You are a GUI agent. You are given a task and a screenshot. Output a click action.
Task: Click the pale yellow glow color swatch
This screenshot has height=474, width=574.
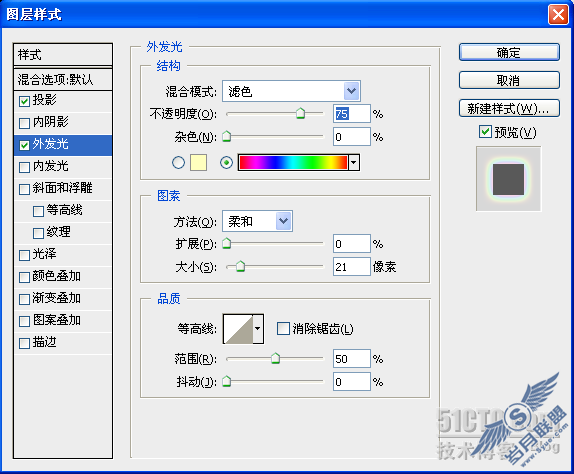[198, 163]
